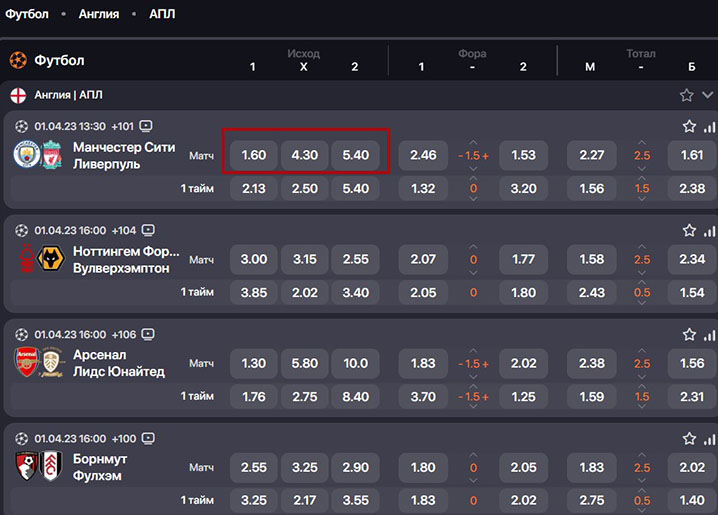Screen dimensions: 718x515
Task: Click the Manchester City club logo
Action: click(25, 155)
